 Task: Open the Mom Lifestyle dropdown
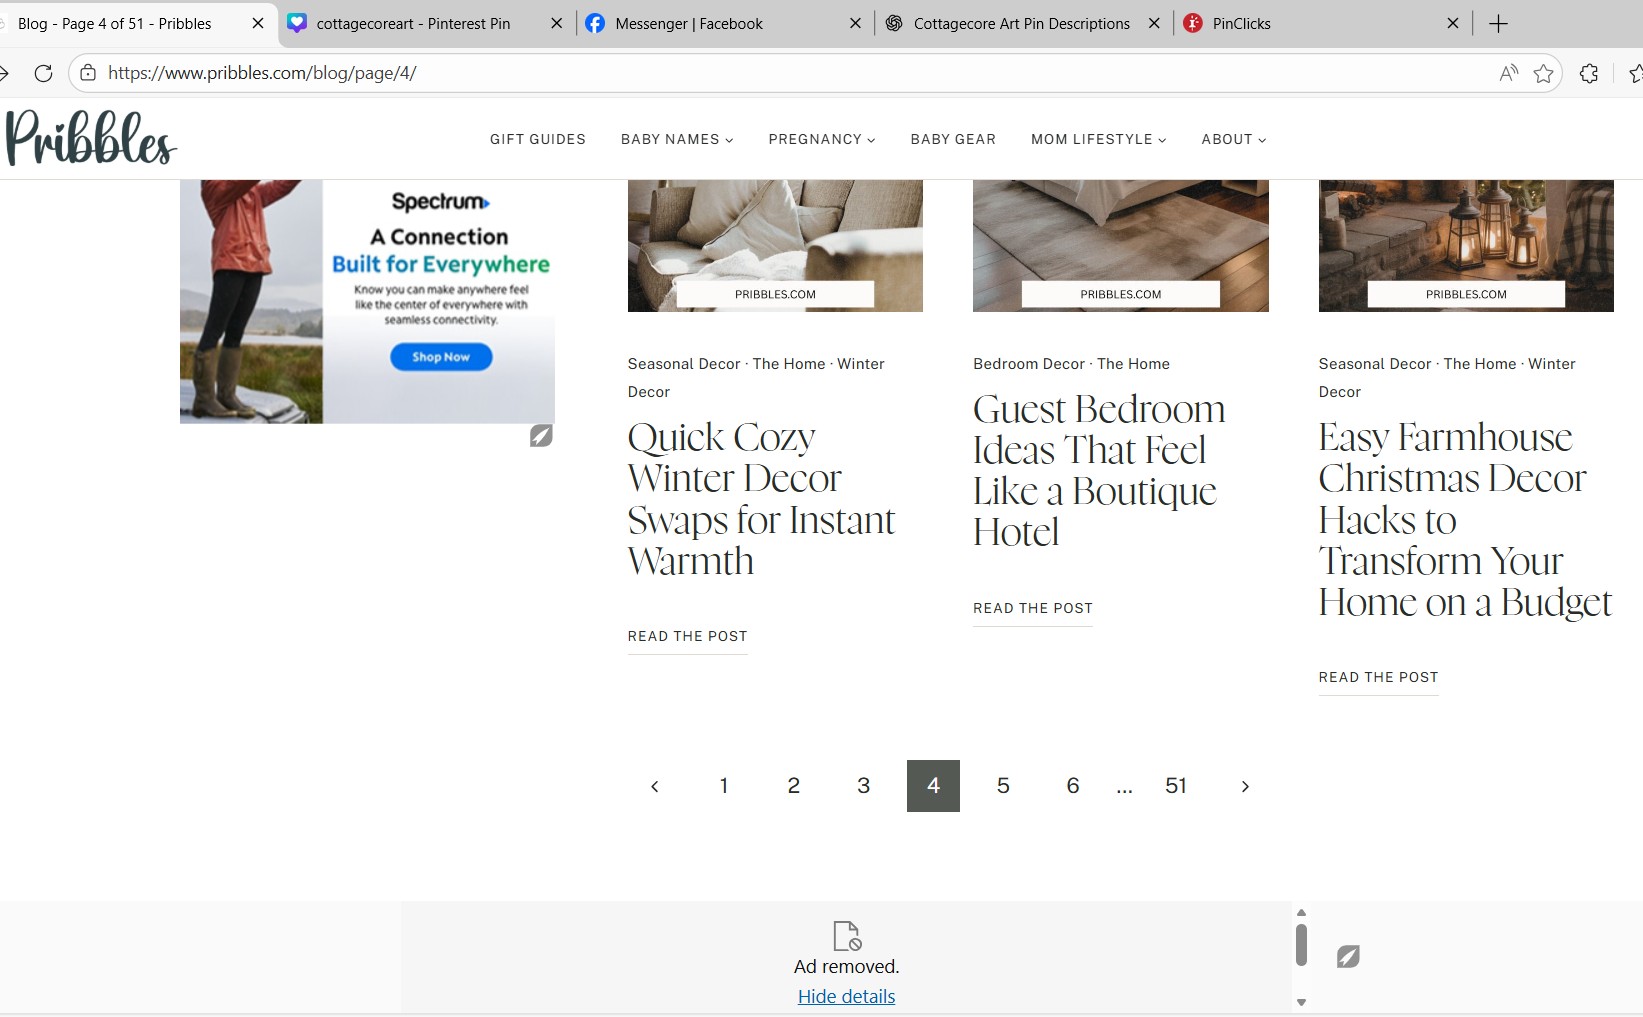[x=1098, y=139]
